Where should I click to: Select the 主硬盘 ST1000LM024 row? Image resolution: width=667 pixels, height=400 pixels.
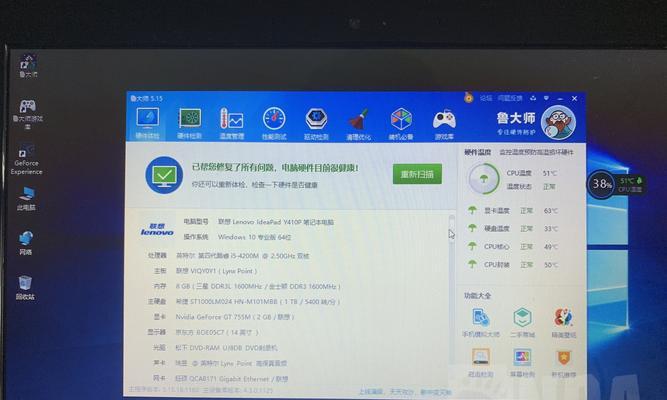tap(244, 301)
